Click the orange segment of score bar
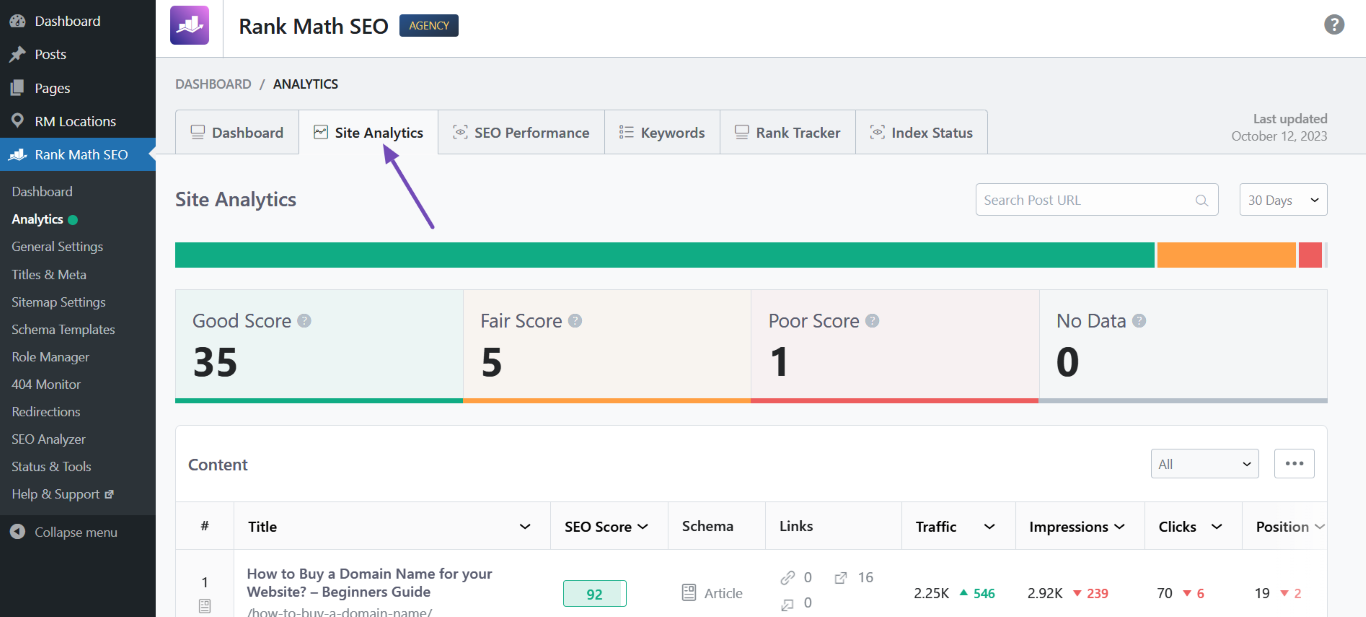 click(x=1227, y=255)
